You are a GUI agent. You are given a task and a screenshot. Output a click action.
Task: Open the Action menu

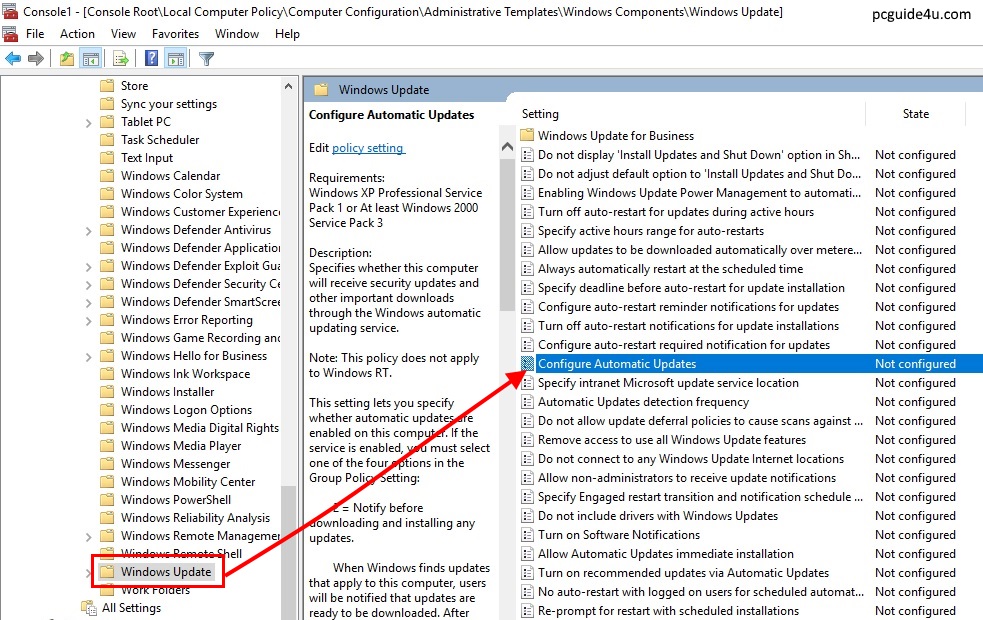[x=77, y=34]
